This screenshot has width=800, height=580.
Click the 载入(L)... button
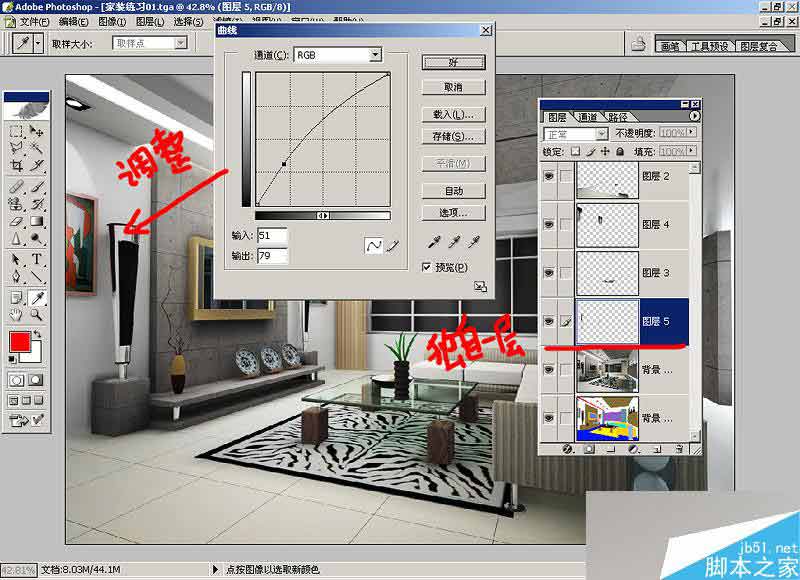(x=454, y=114)
